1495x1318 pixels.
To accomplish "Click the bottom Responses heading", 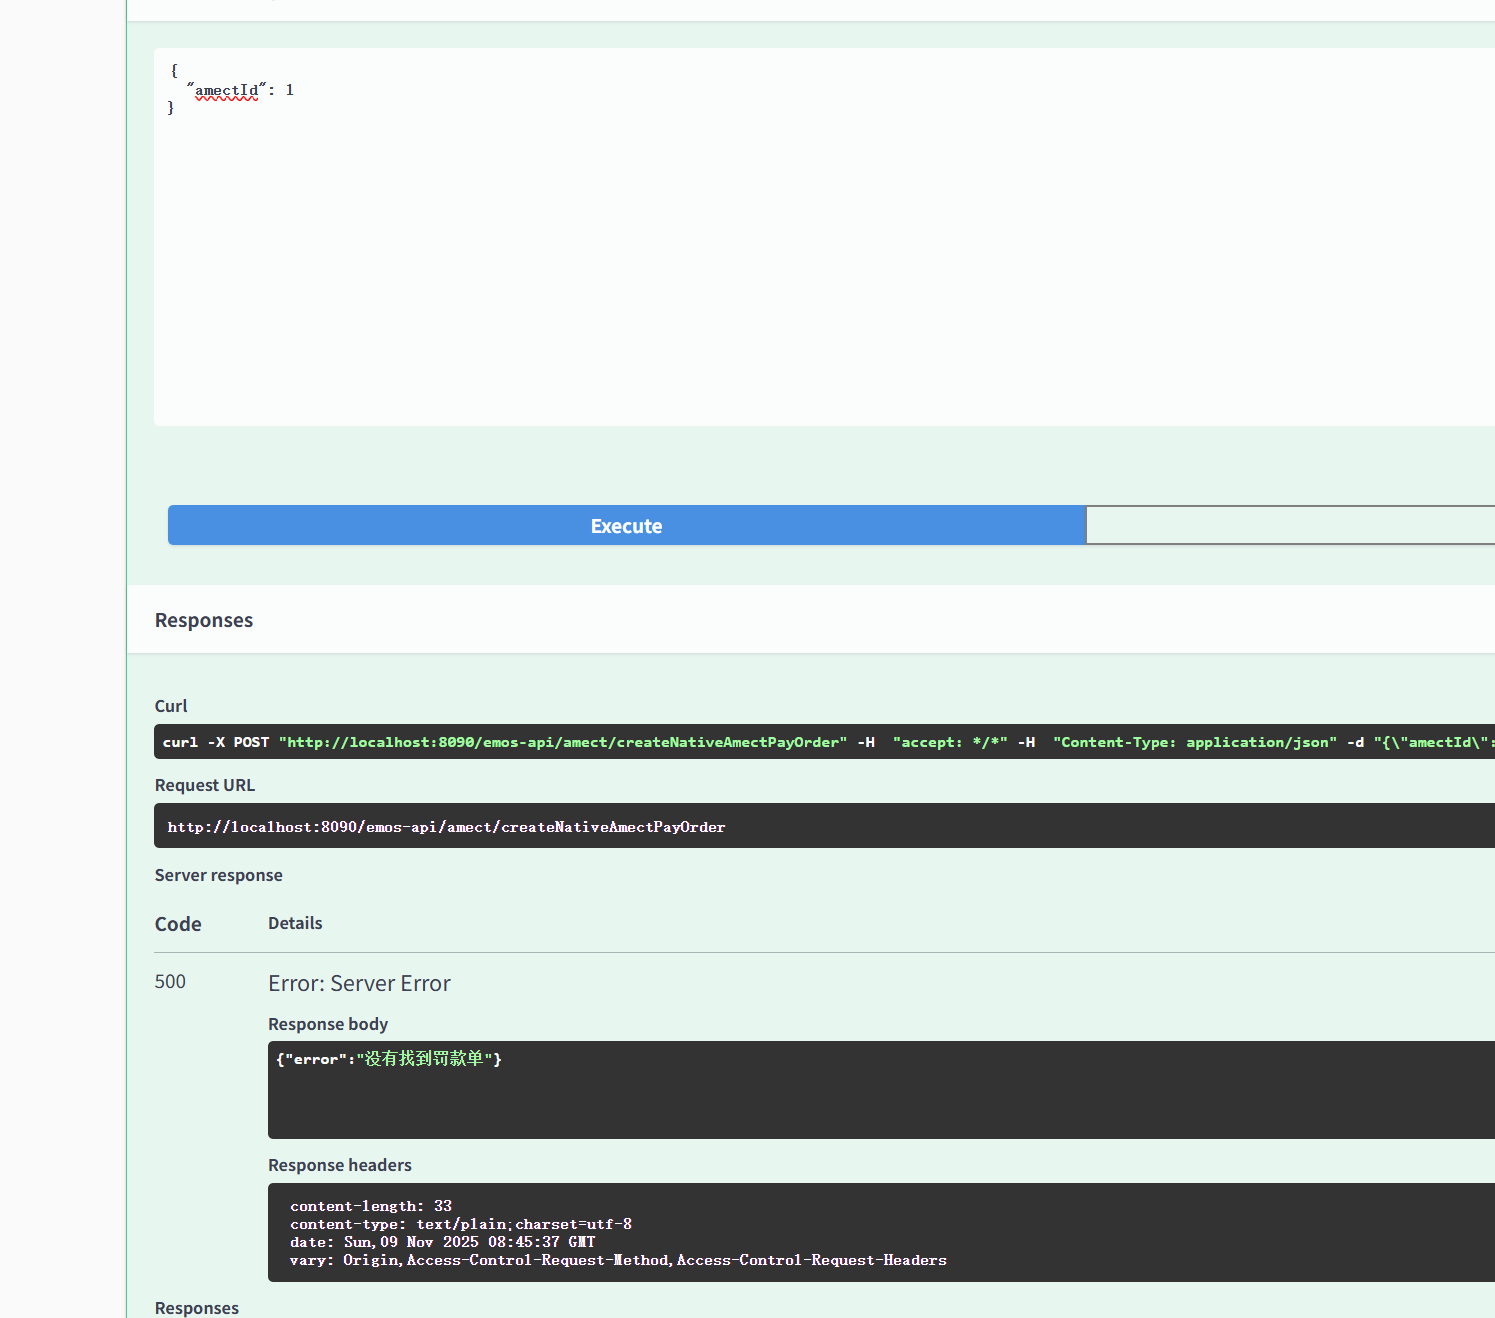I will 197,1308.
